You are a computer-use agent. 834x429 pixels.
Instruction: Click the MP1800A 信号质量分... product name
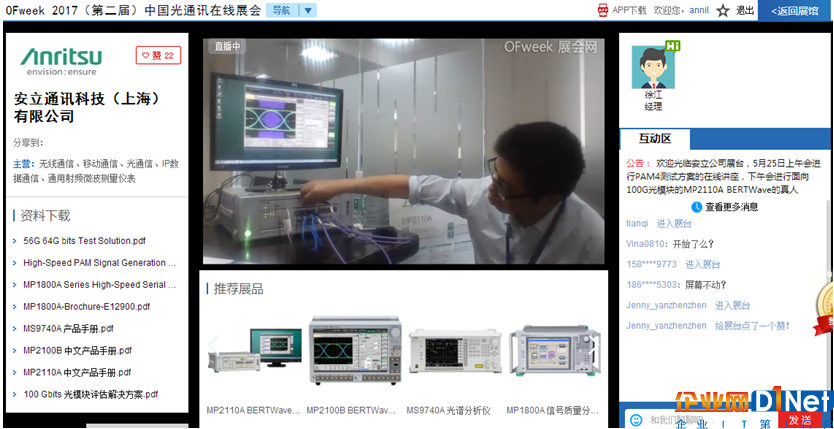(553, 410)
